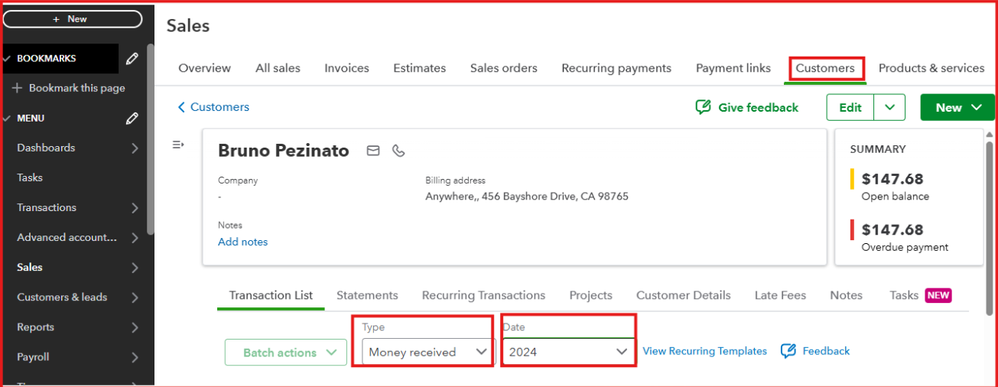This screenshot has width=998, height=387.
Task: Open the Type dropdown showing Money received
Action: [x=428, y=351]
